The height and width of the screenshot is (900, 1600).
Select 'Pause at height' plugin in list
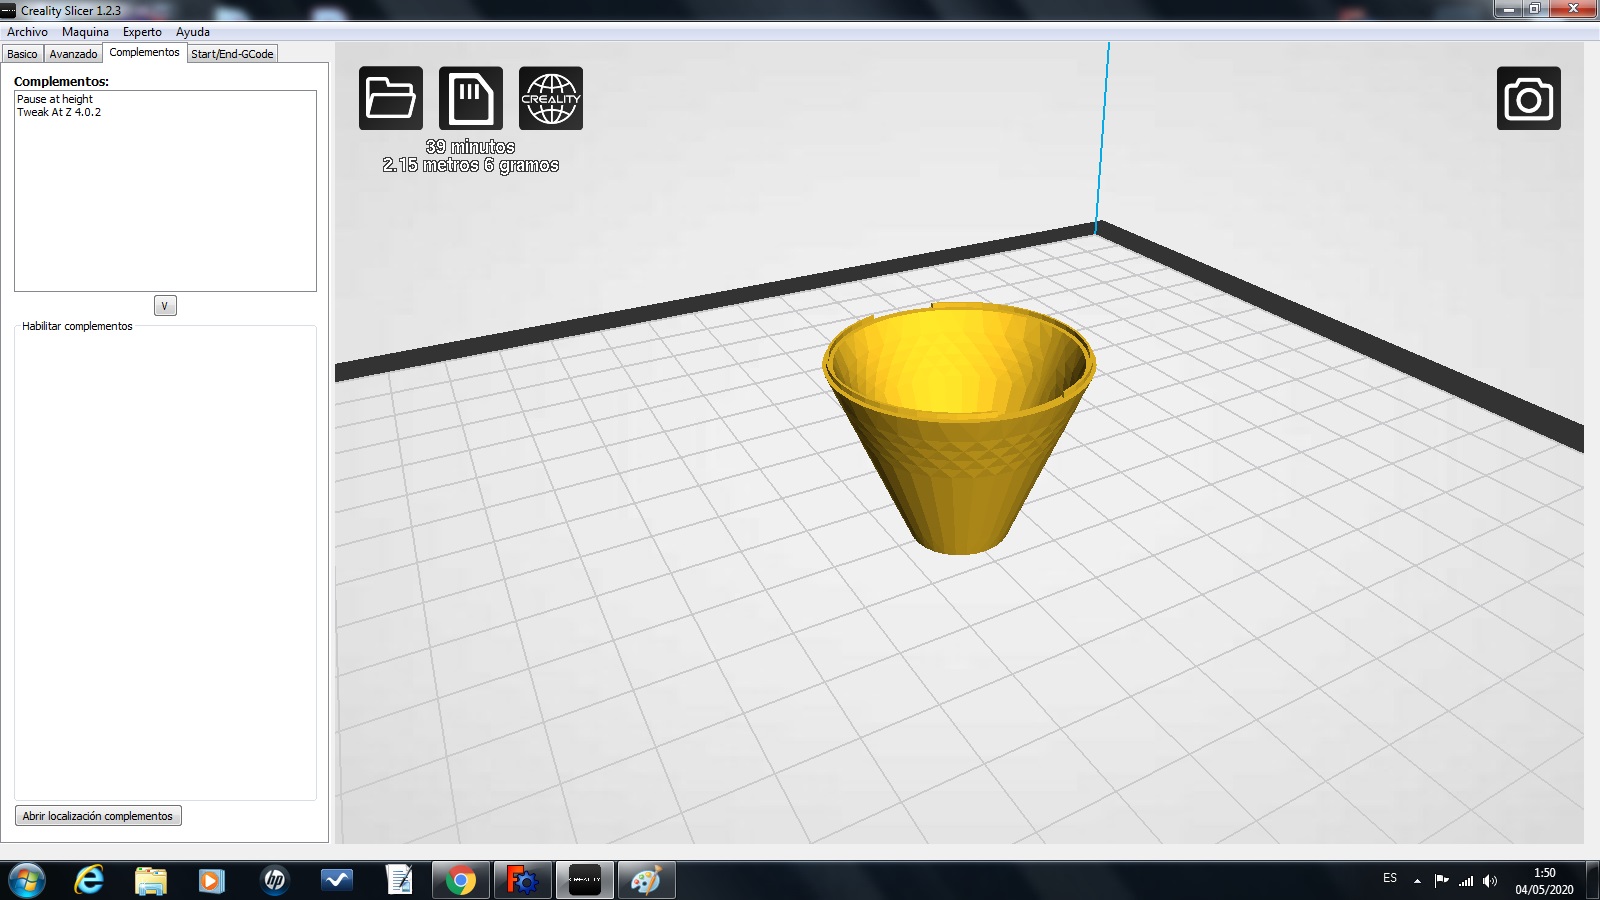55,99
